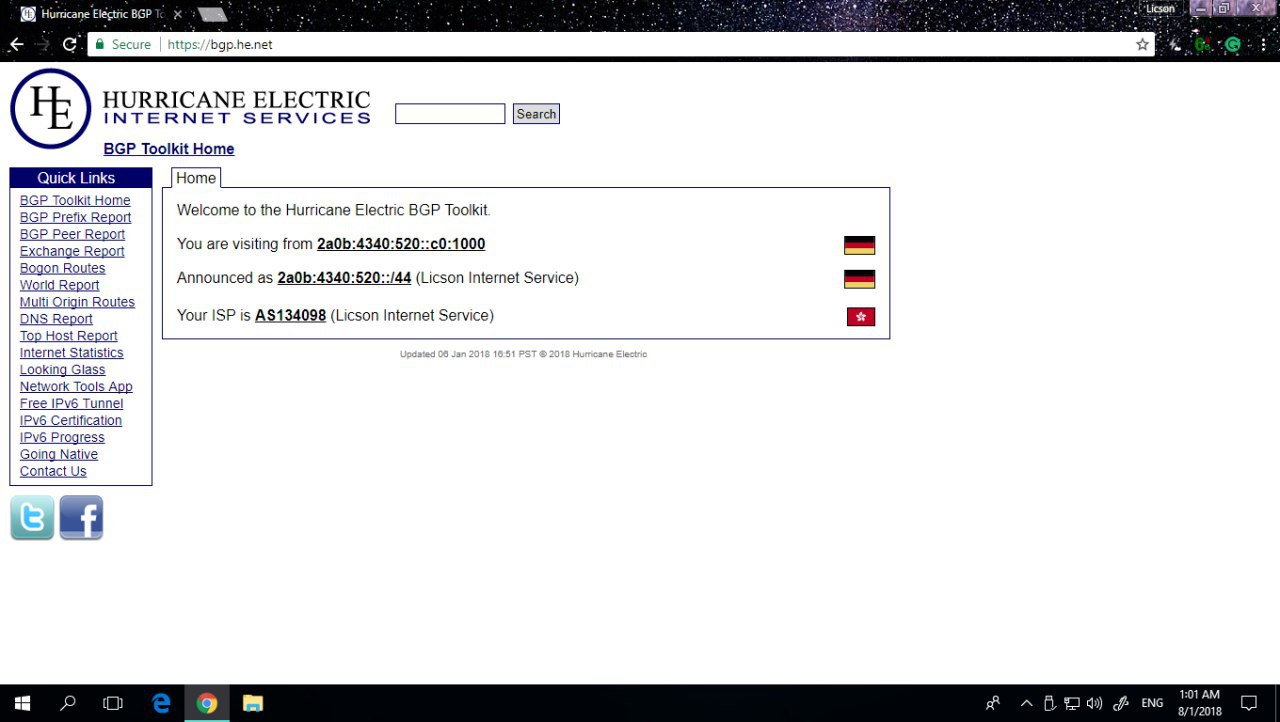Click the new tab button in Chrome
This screenshot has width=1280, height=722.
tap(213, 15)
